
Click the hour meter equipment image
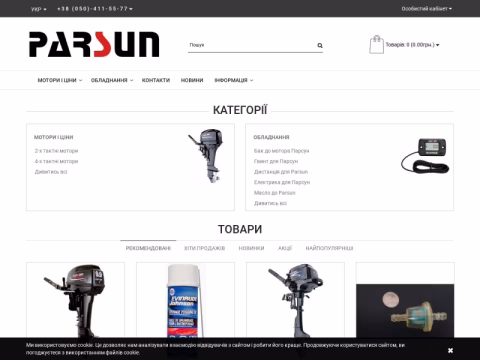pyautogui.click(x=425, y=155)
